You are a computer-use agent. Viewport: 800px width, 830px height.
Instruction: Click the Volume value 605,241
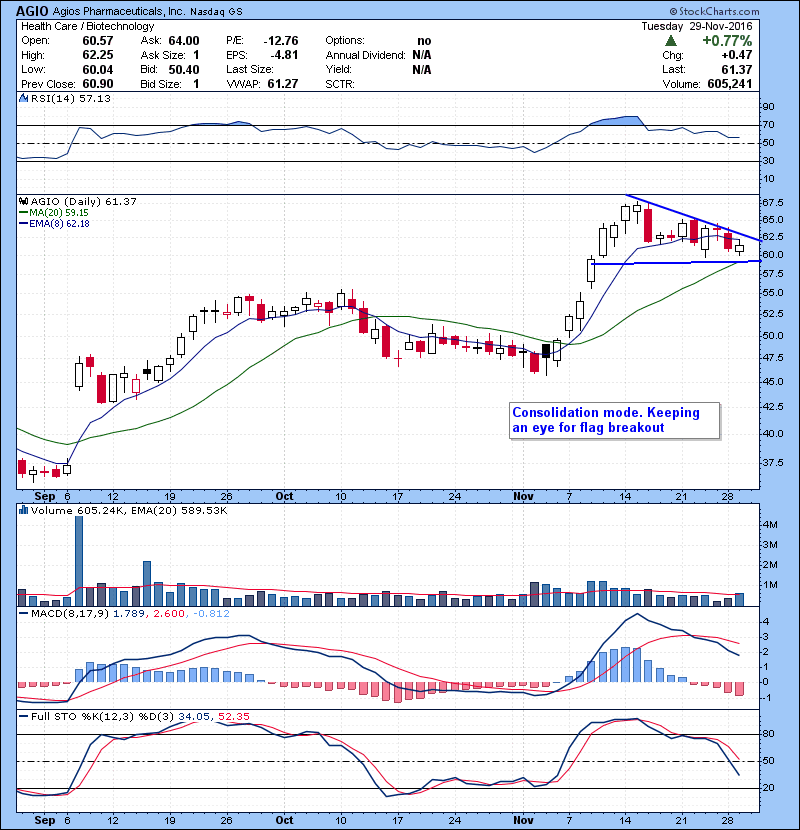(x=730, y=84)
